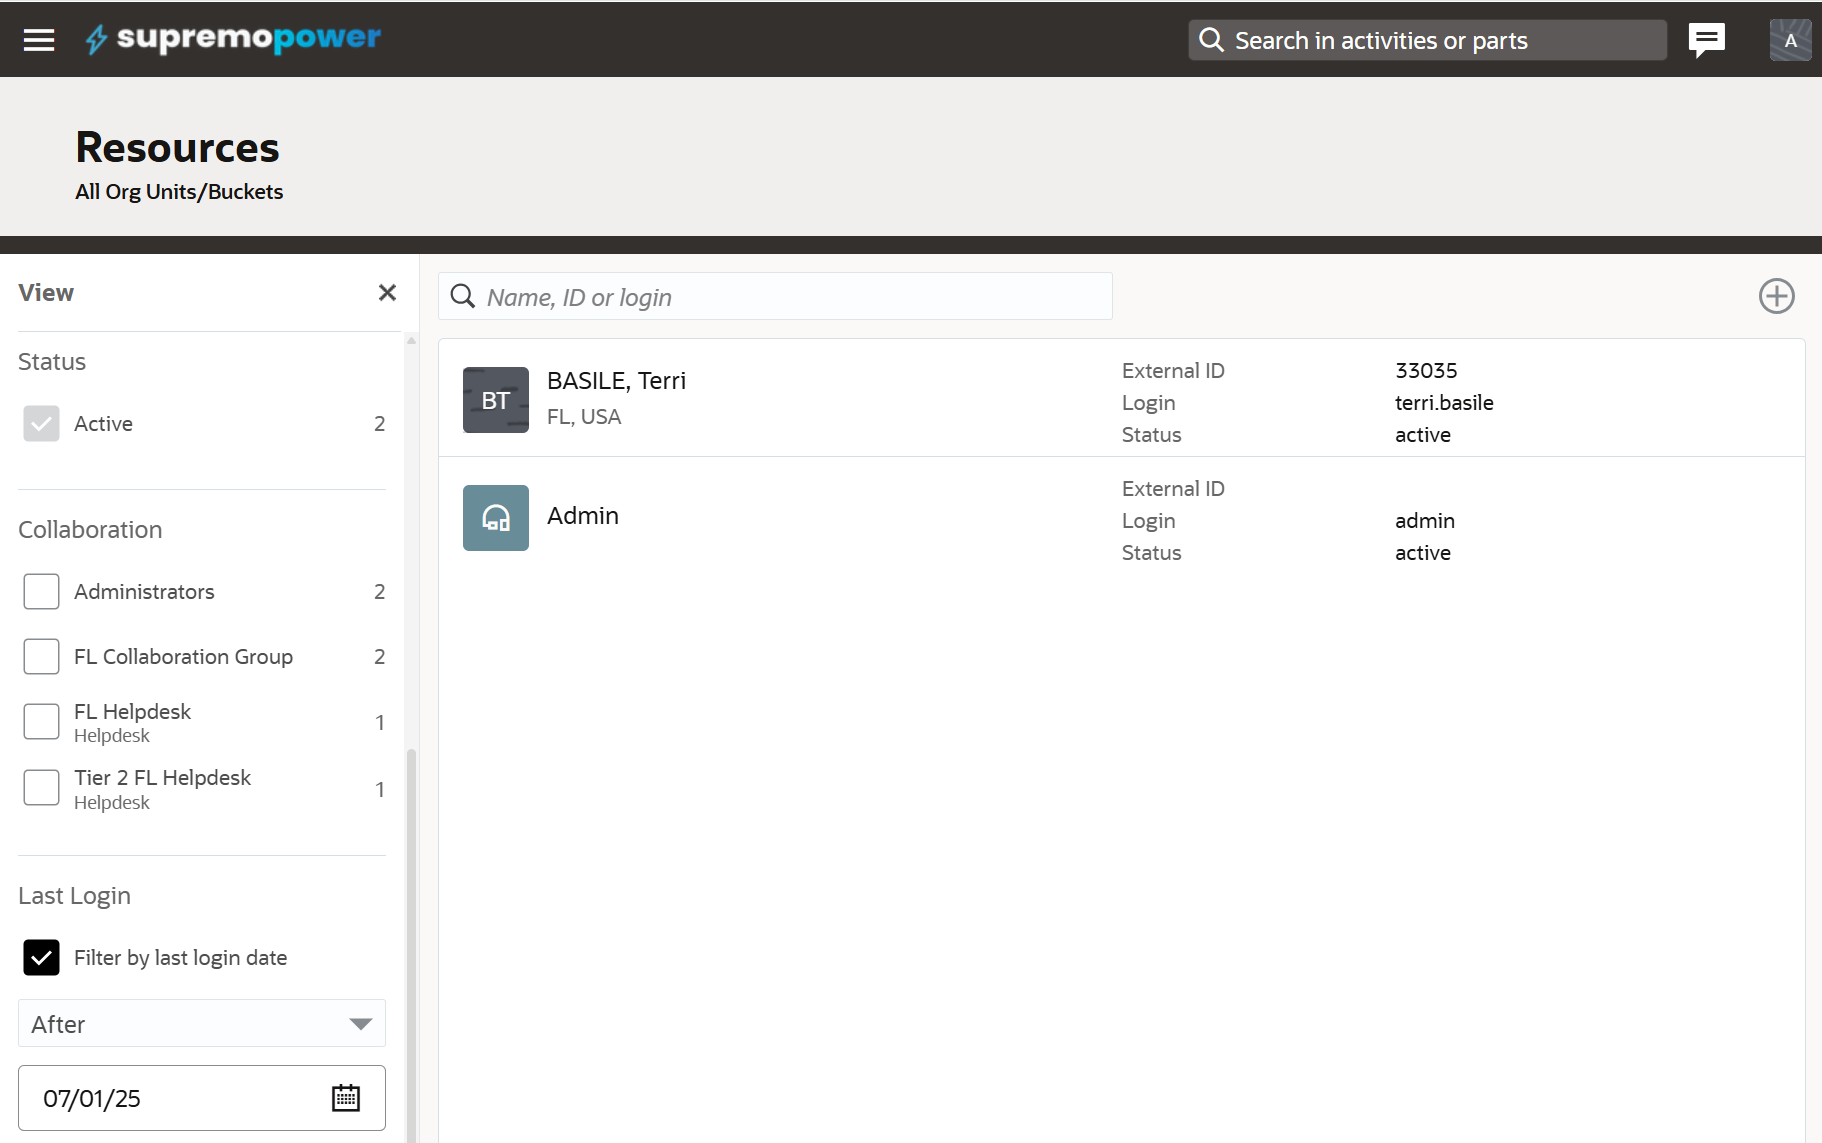Open the user avatar menu
This screenshot has width=1822, height=1143.
[x=1789, y=40]
